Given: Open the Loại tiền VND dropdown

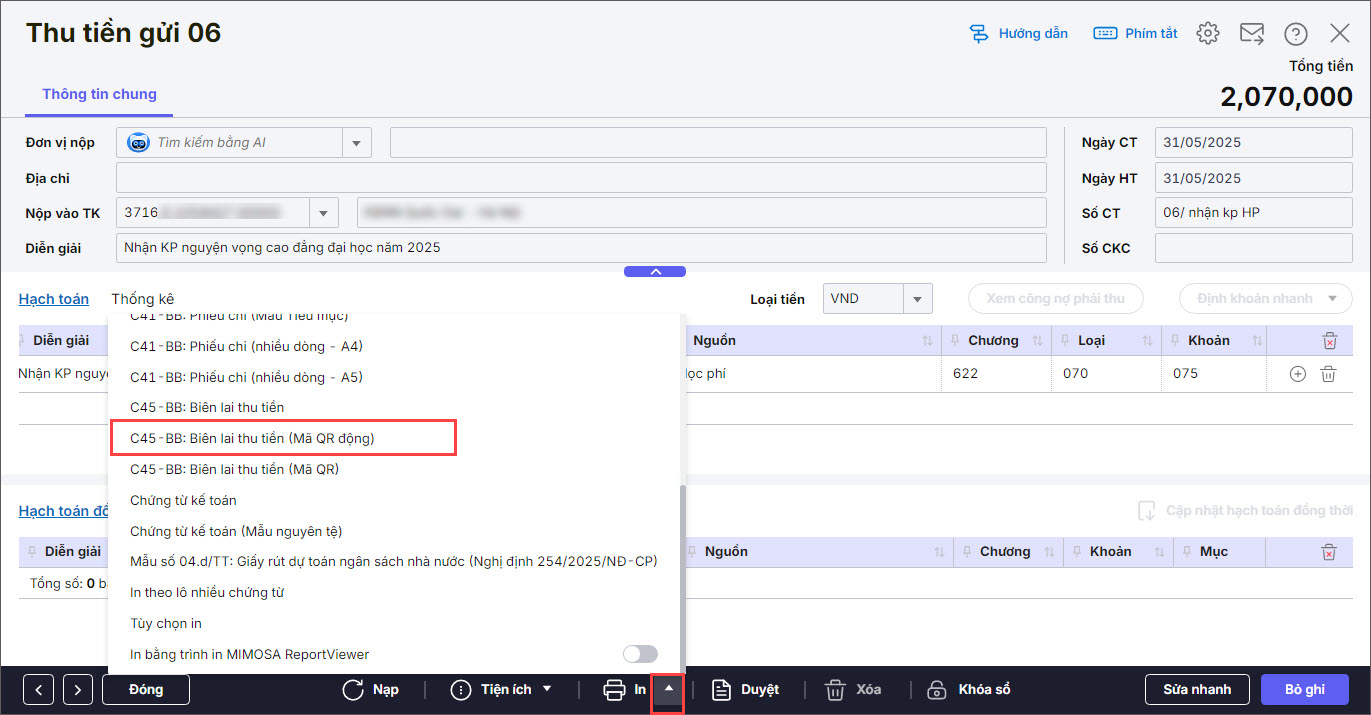Looking at the screenshot, I should [918, 298].
